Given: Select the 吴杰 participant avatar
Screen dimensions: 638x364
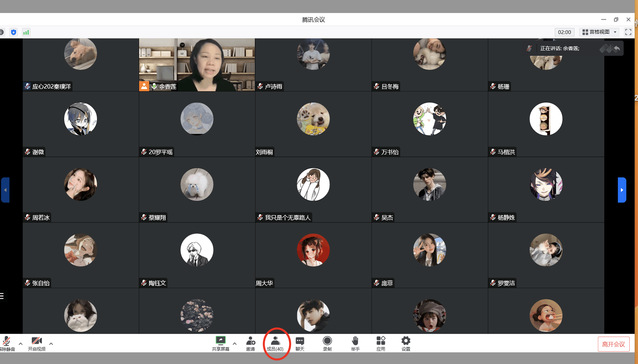Looking at the screenshot, I should point(429,184).
